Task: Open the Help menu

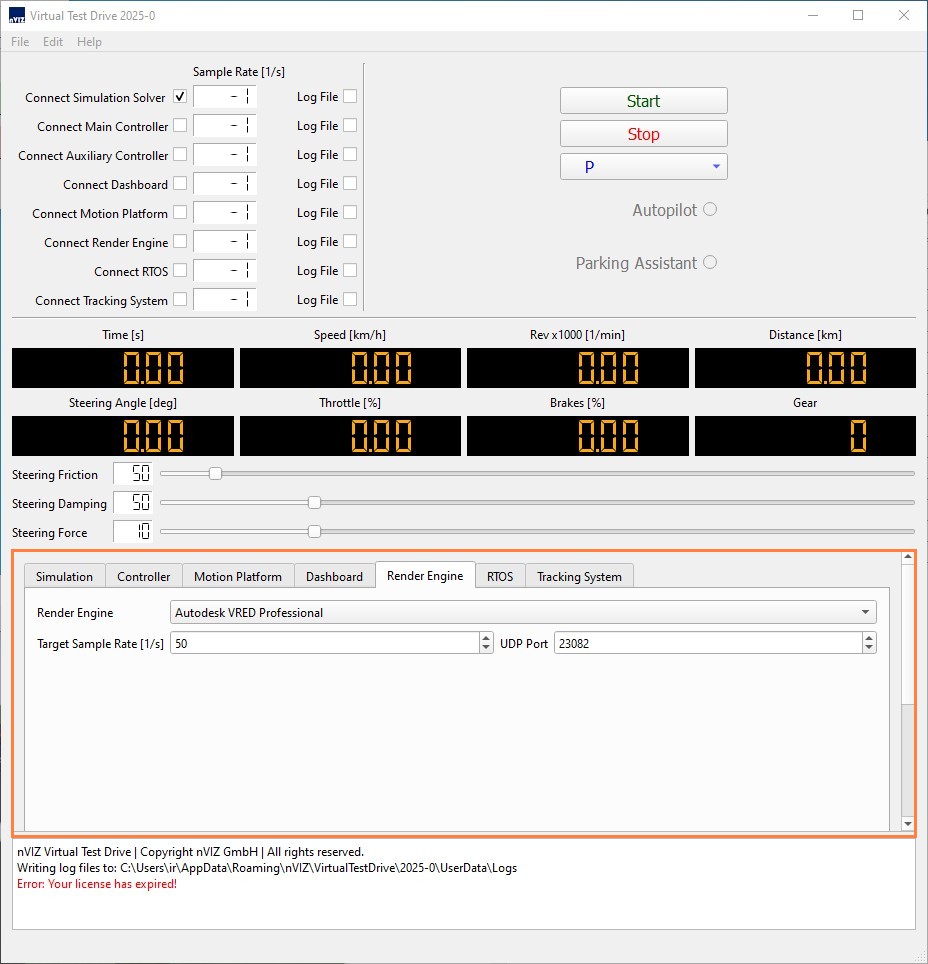Action: pyautogui.click(x=89, y=42)
